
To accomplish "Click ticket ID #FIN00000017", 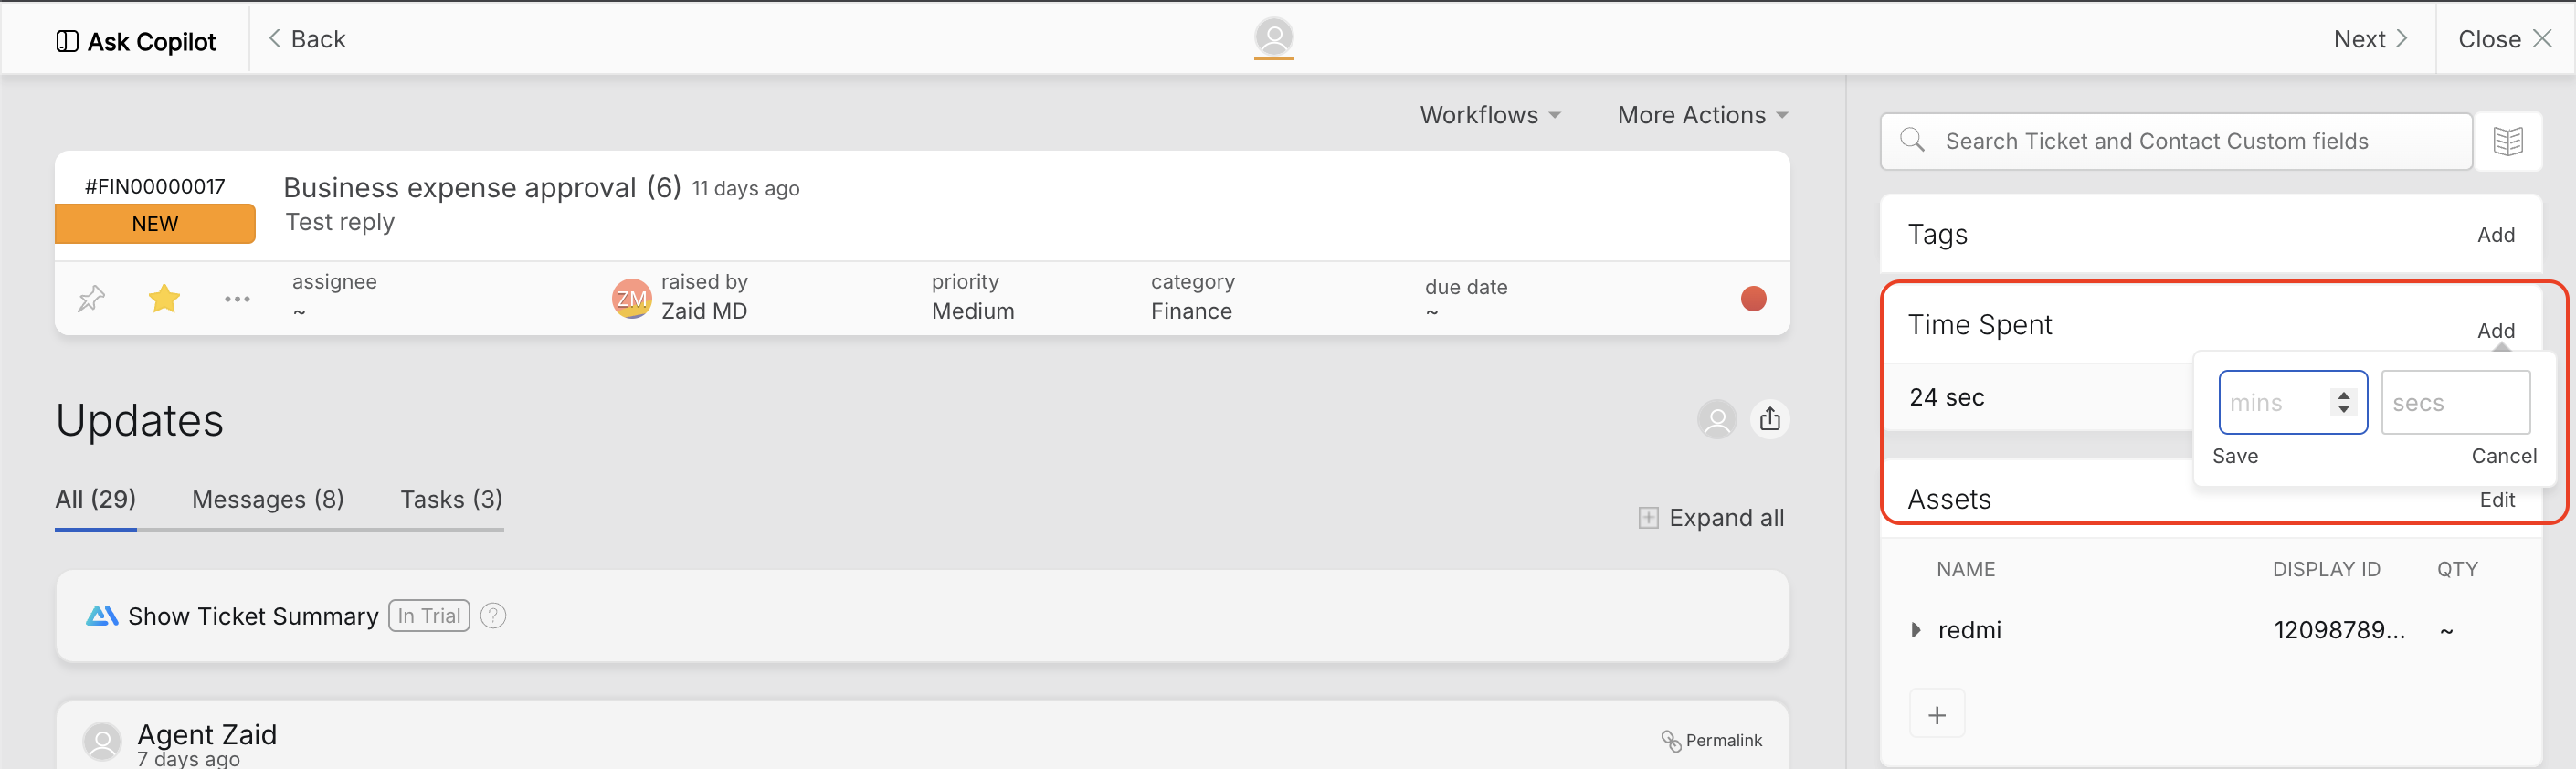I will 155,186.
